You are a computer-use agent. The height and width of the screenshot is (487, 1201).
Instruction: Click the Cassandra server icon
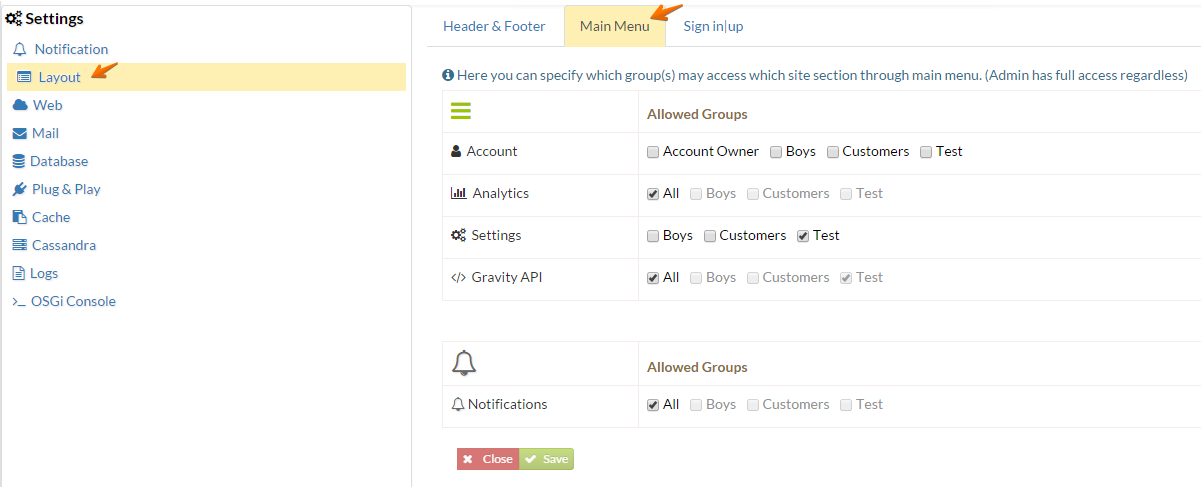tap(20, 245)
